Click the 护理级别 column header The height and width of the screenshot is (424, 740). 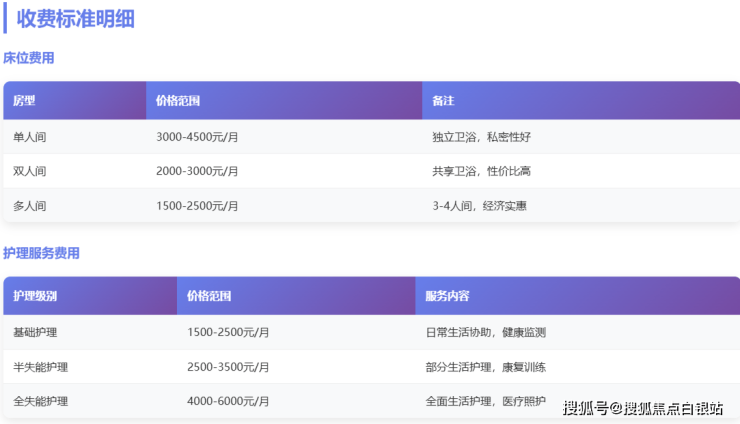(35, 296)
